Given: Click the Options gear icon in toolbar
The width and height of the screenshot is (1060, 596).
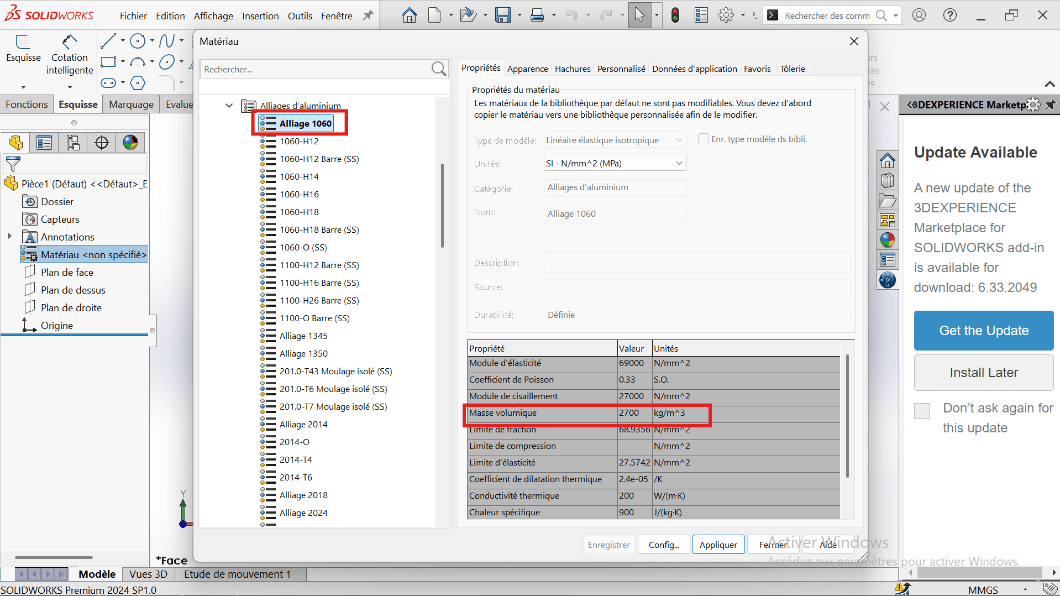Looking at the screenshot, I should (726, 15).
